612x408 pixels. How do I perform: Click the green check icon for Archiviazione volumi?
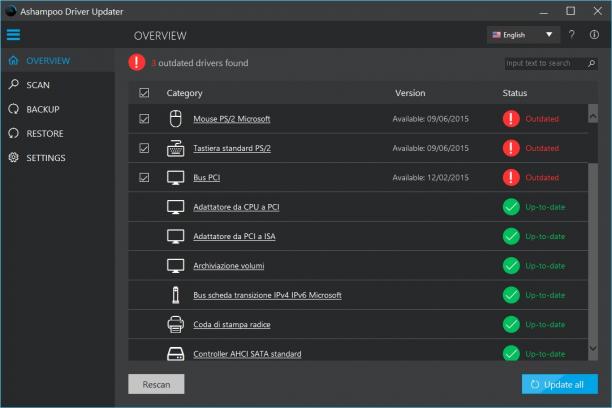pyautogui.click(x=511, y=266)
